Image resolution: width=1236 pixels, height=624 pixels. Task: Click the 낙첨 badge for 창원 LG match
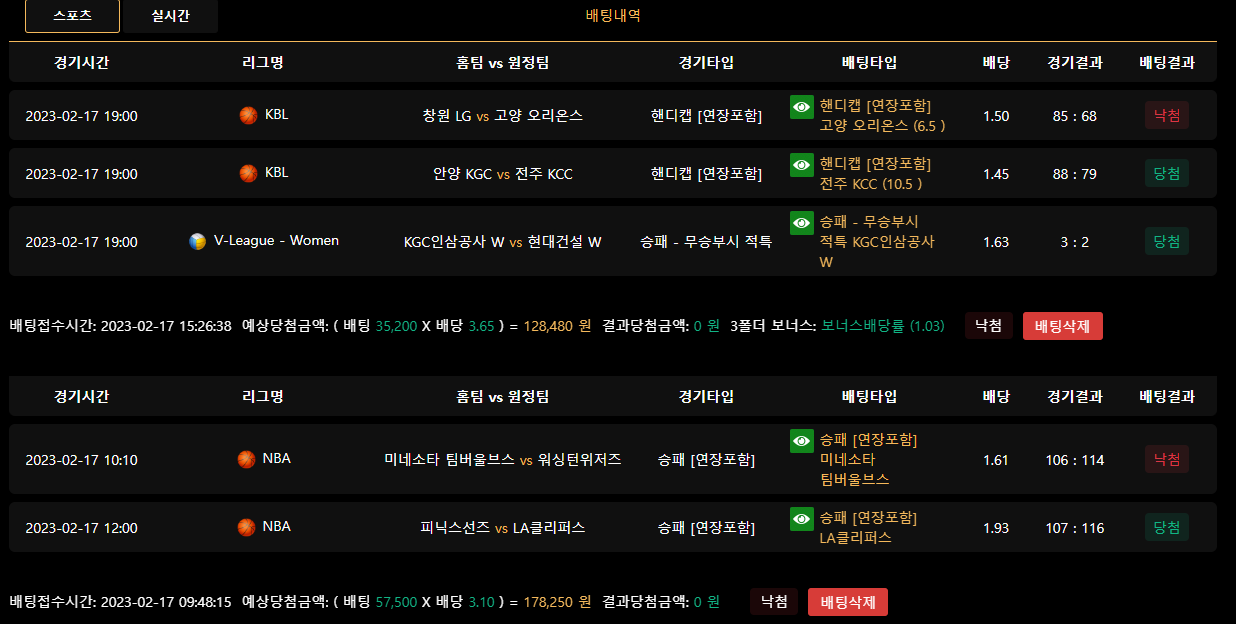click(1167, 115)
